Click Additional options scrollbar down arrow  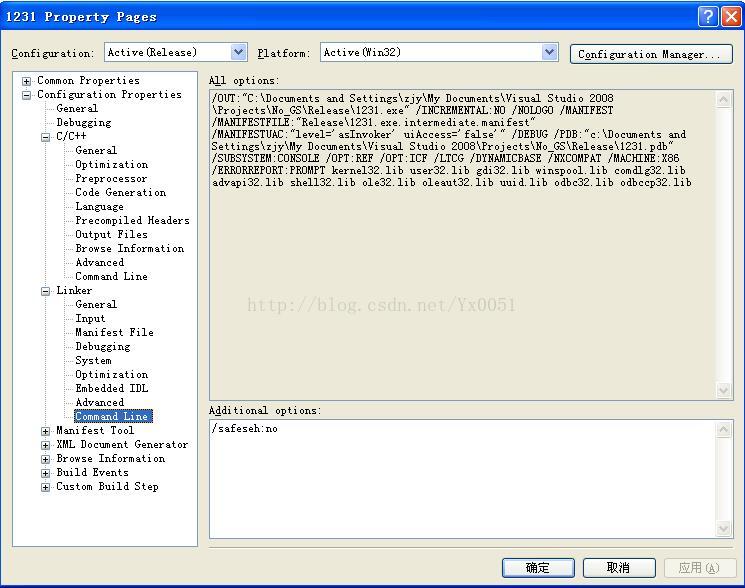[x=724, y=529]
